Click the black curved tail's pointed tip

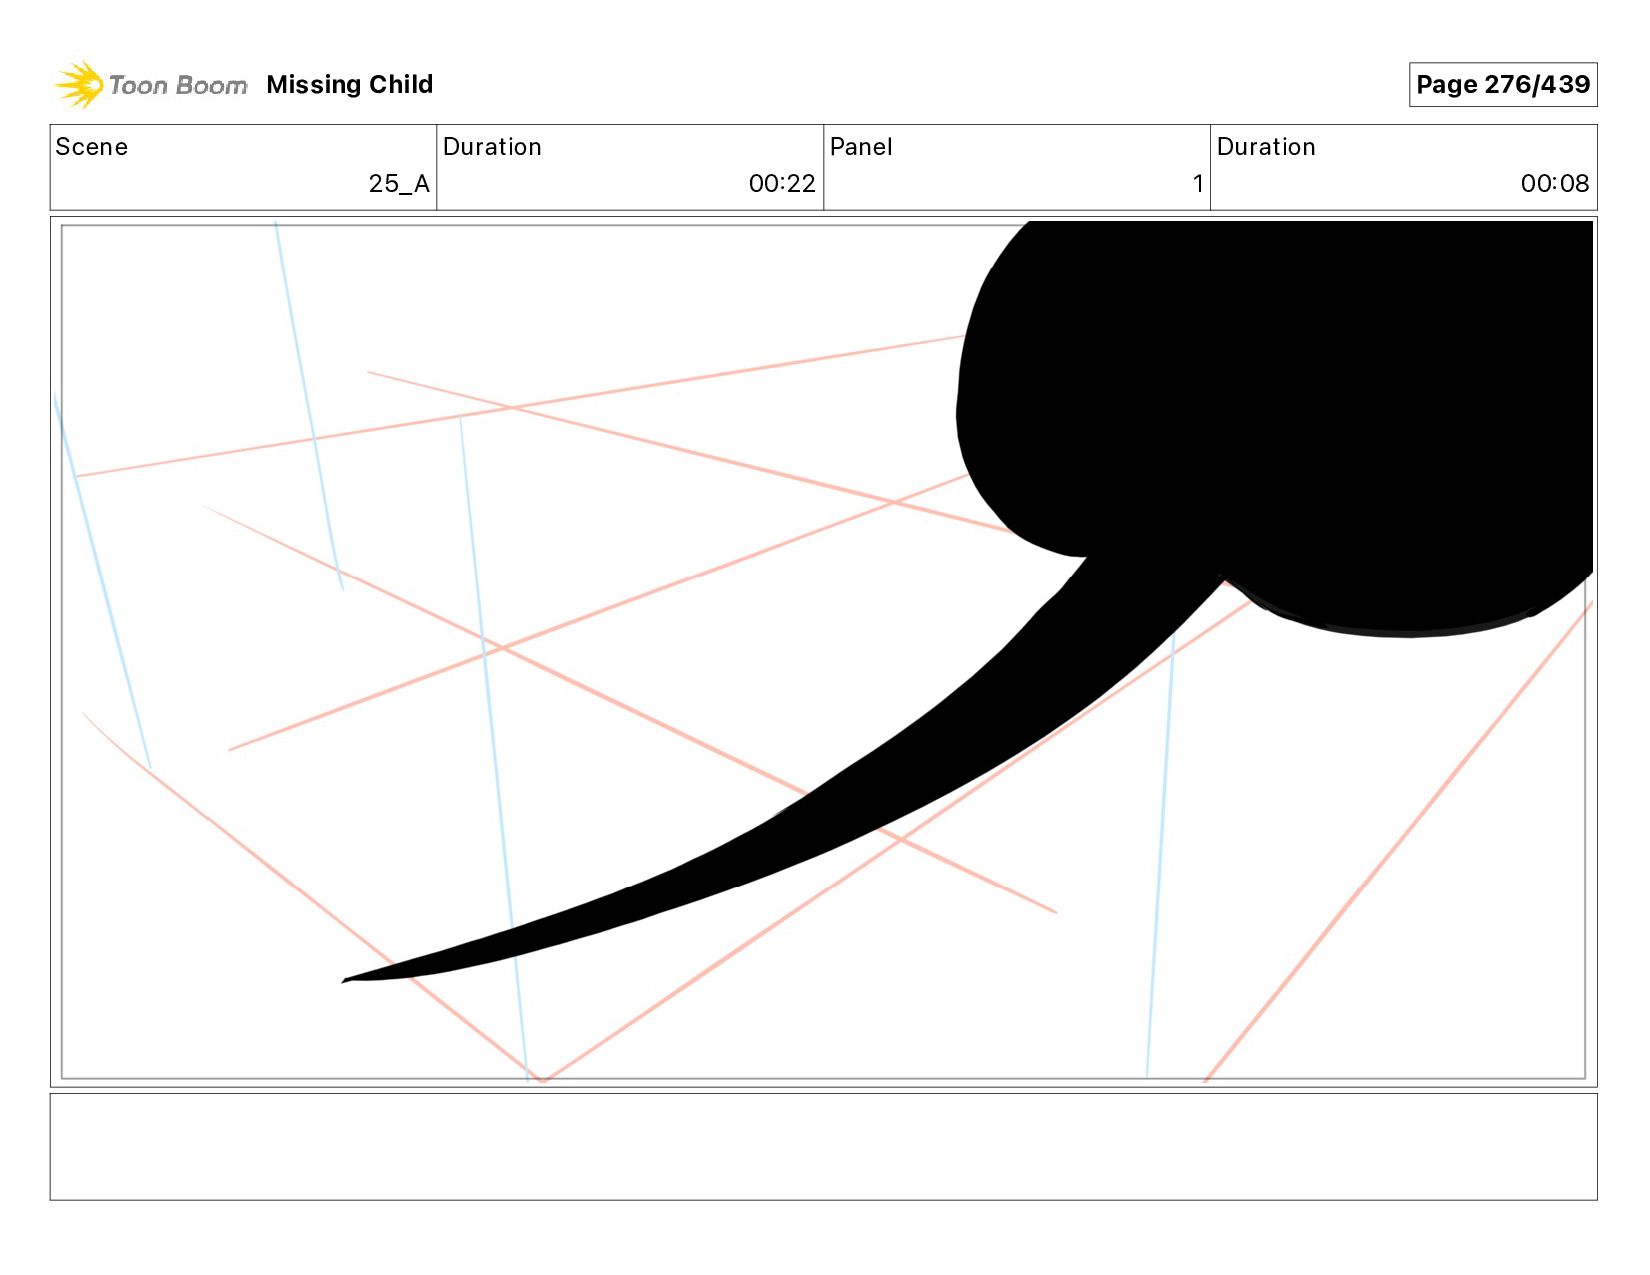(x=348, y=980)
